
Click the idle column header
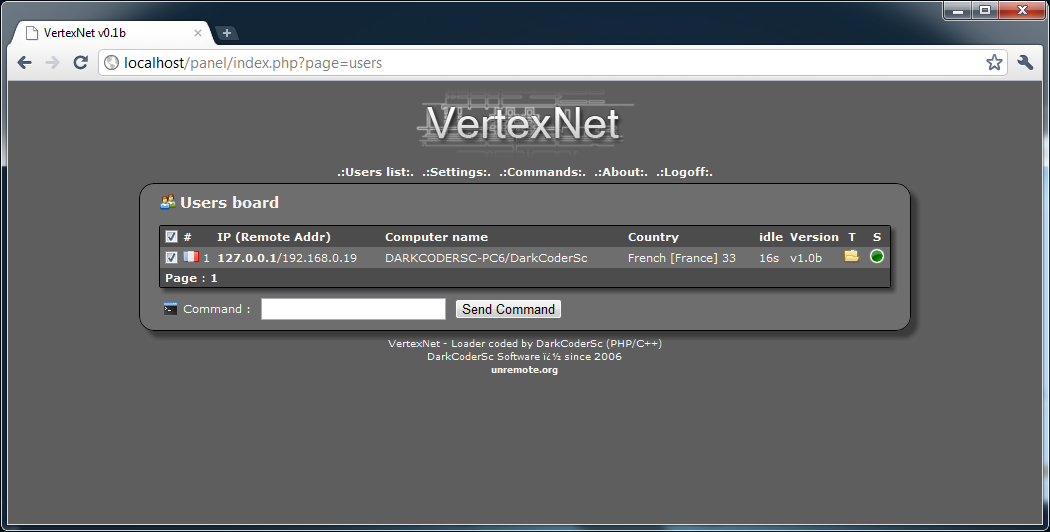pyautogui.click(x=771, y=237)
